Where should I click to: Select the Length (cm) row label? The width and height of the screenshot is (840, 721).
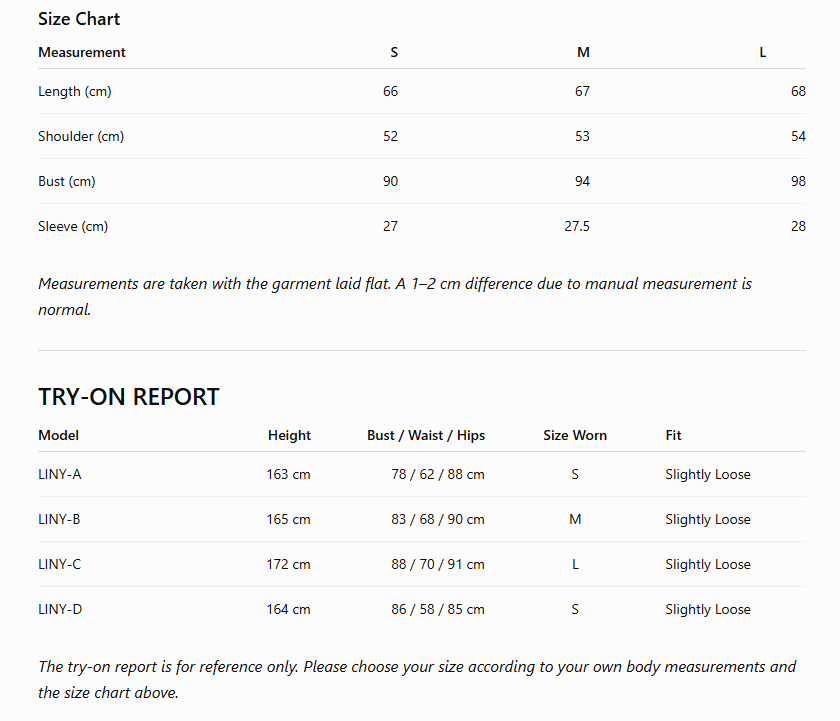(x=74, y=92)
